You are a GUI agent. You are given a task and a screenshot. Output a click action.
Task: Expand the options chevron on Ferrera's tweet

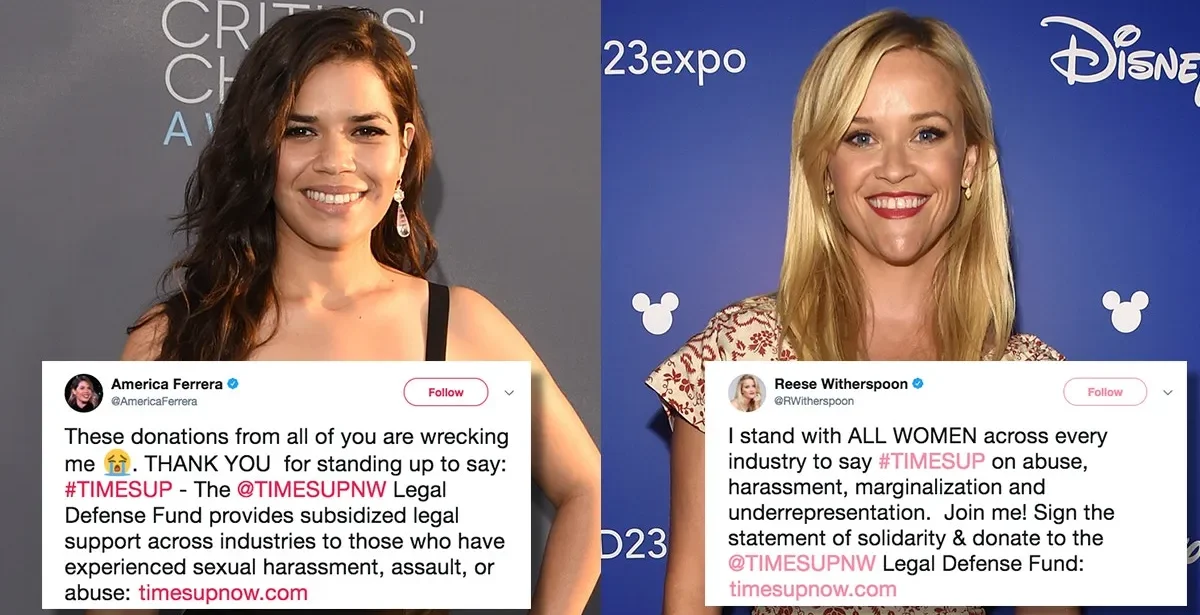[x=508, y=392]
